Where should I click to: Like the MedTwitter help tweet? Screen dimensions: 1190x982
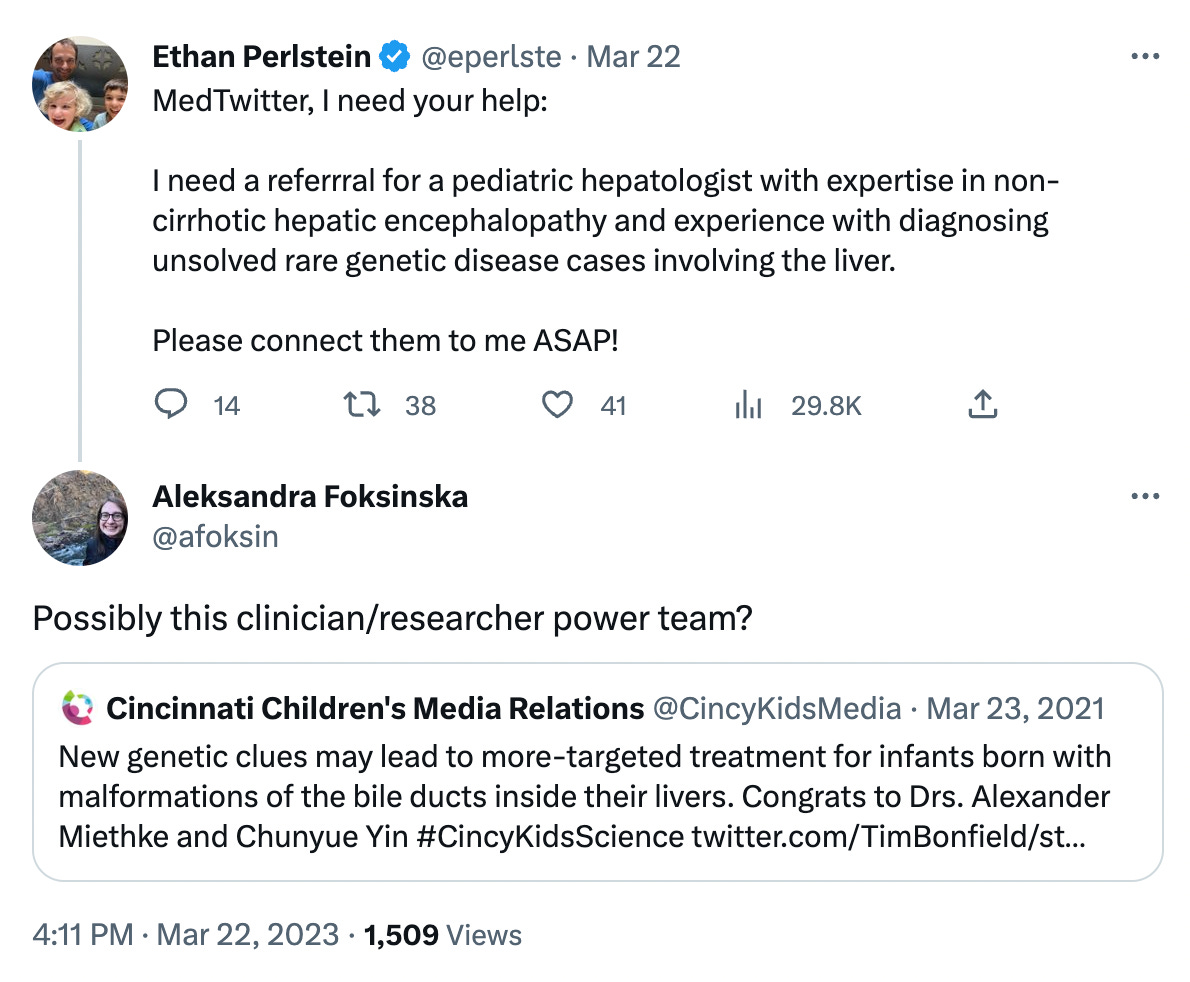(557, 404)
